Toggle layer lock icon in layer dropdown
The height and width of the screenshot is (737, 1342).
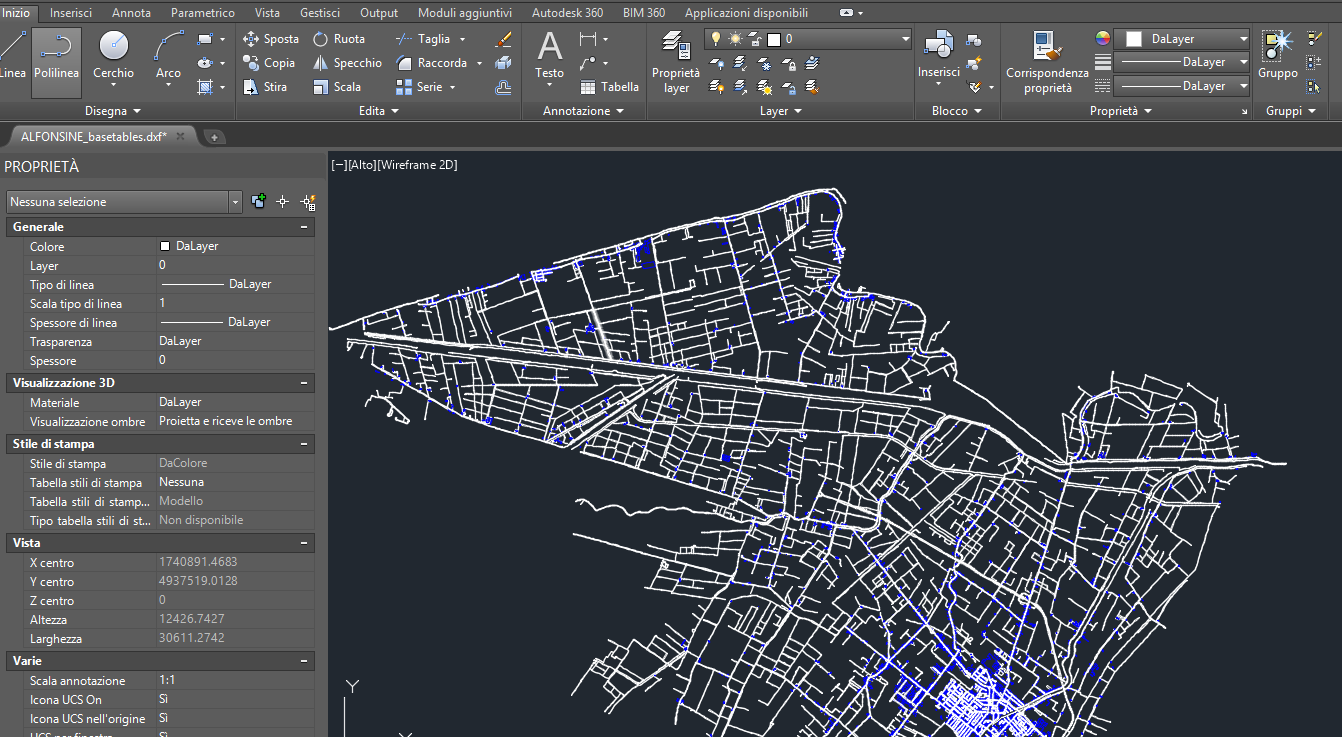pos(754,39)
